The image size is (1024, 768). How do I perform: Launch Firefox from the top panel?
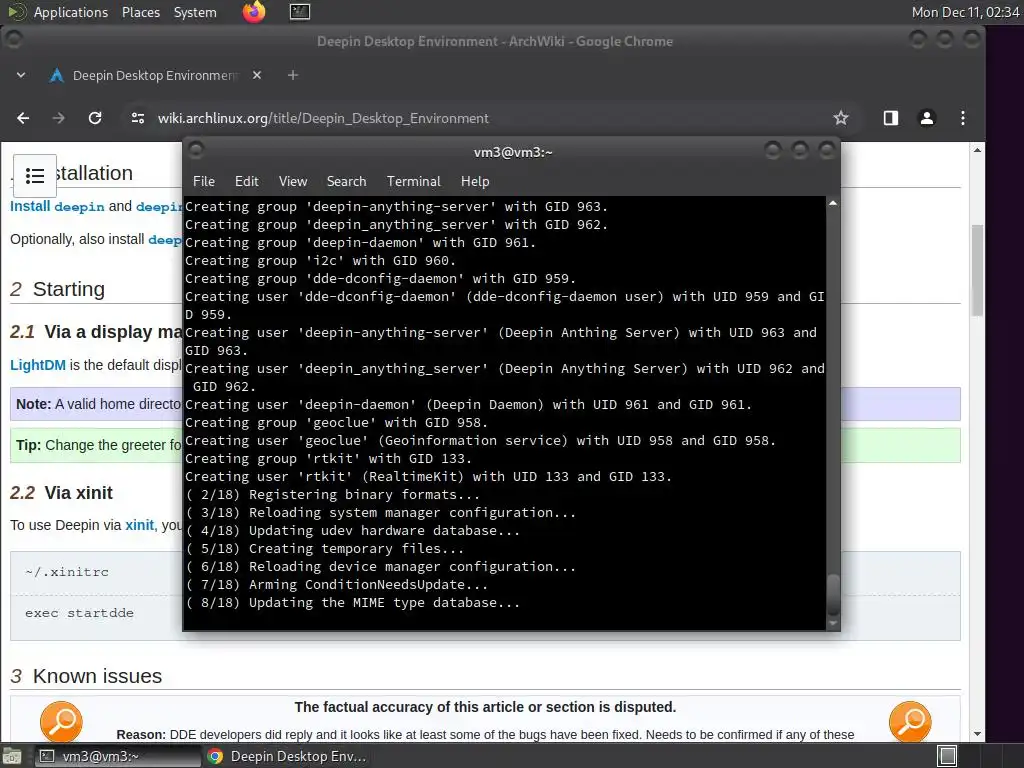[253, 12]
